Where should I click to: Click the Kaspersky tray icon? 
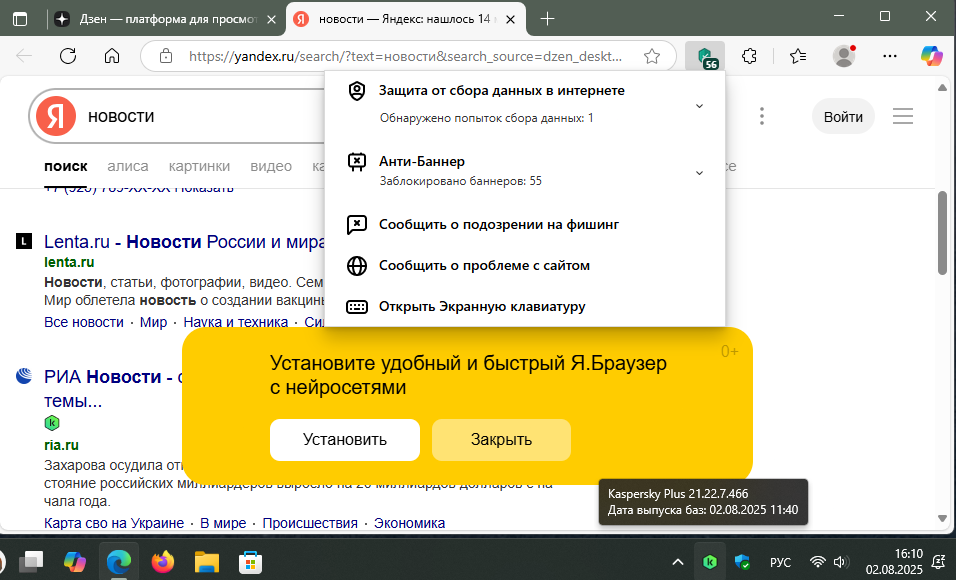(x=710, y=562)
